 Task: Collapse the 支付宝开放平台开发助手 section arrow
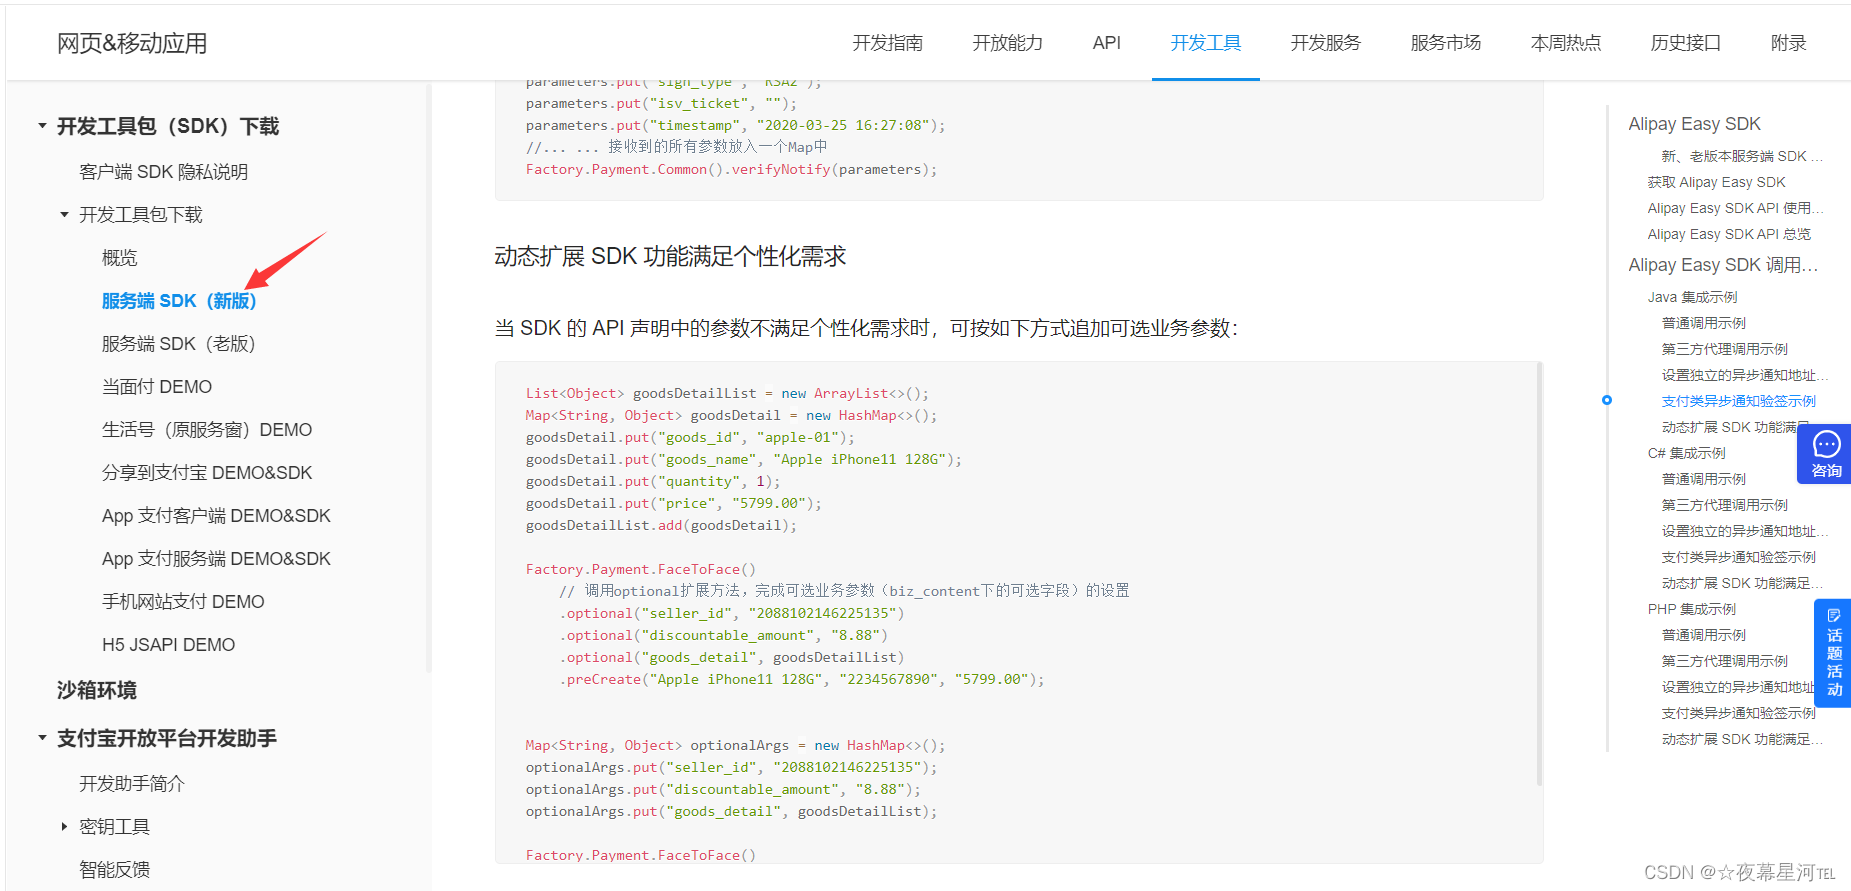coord(42,738)
